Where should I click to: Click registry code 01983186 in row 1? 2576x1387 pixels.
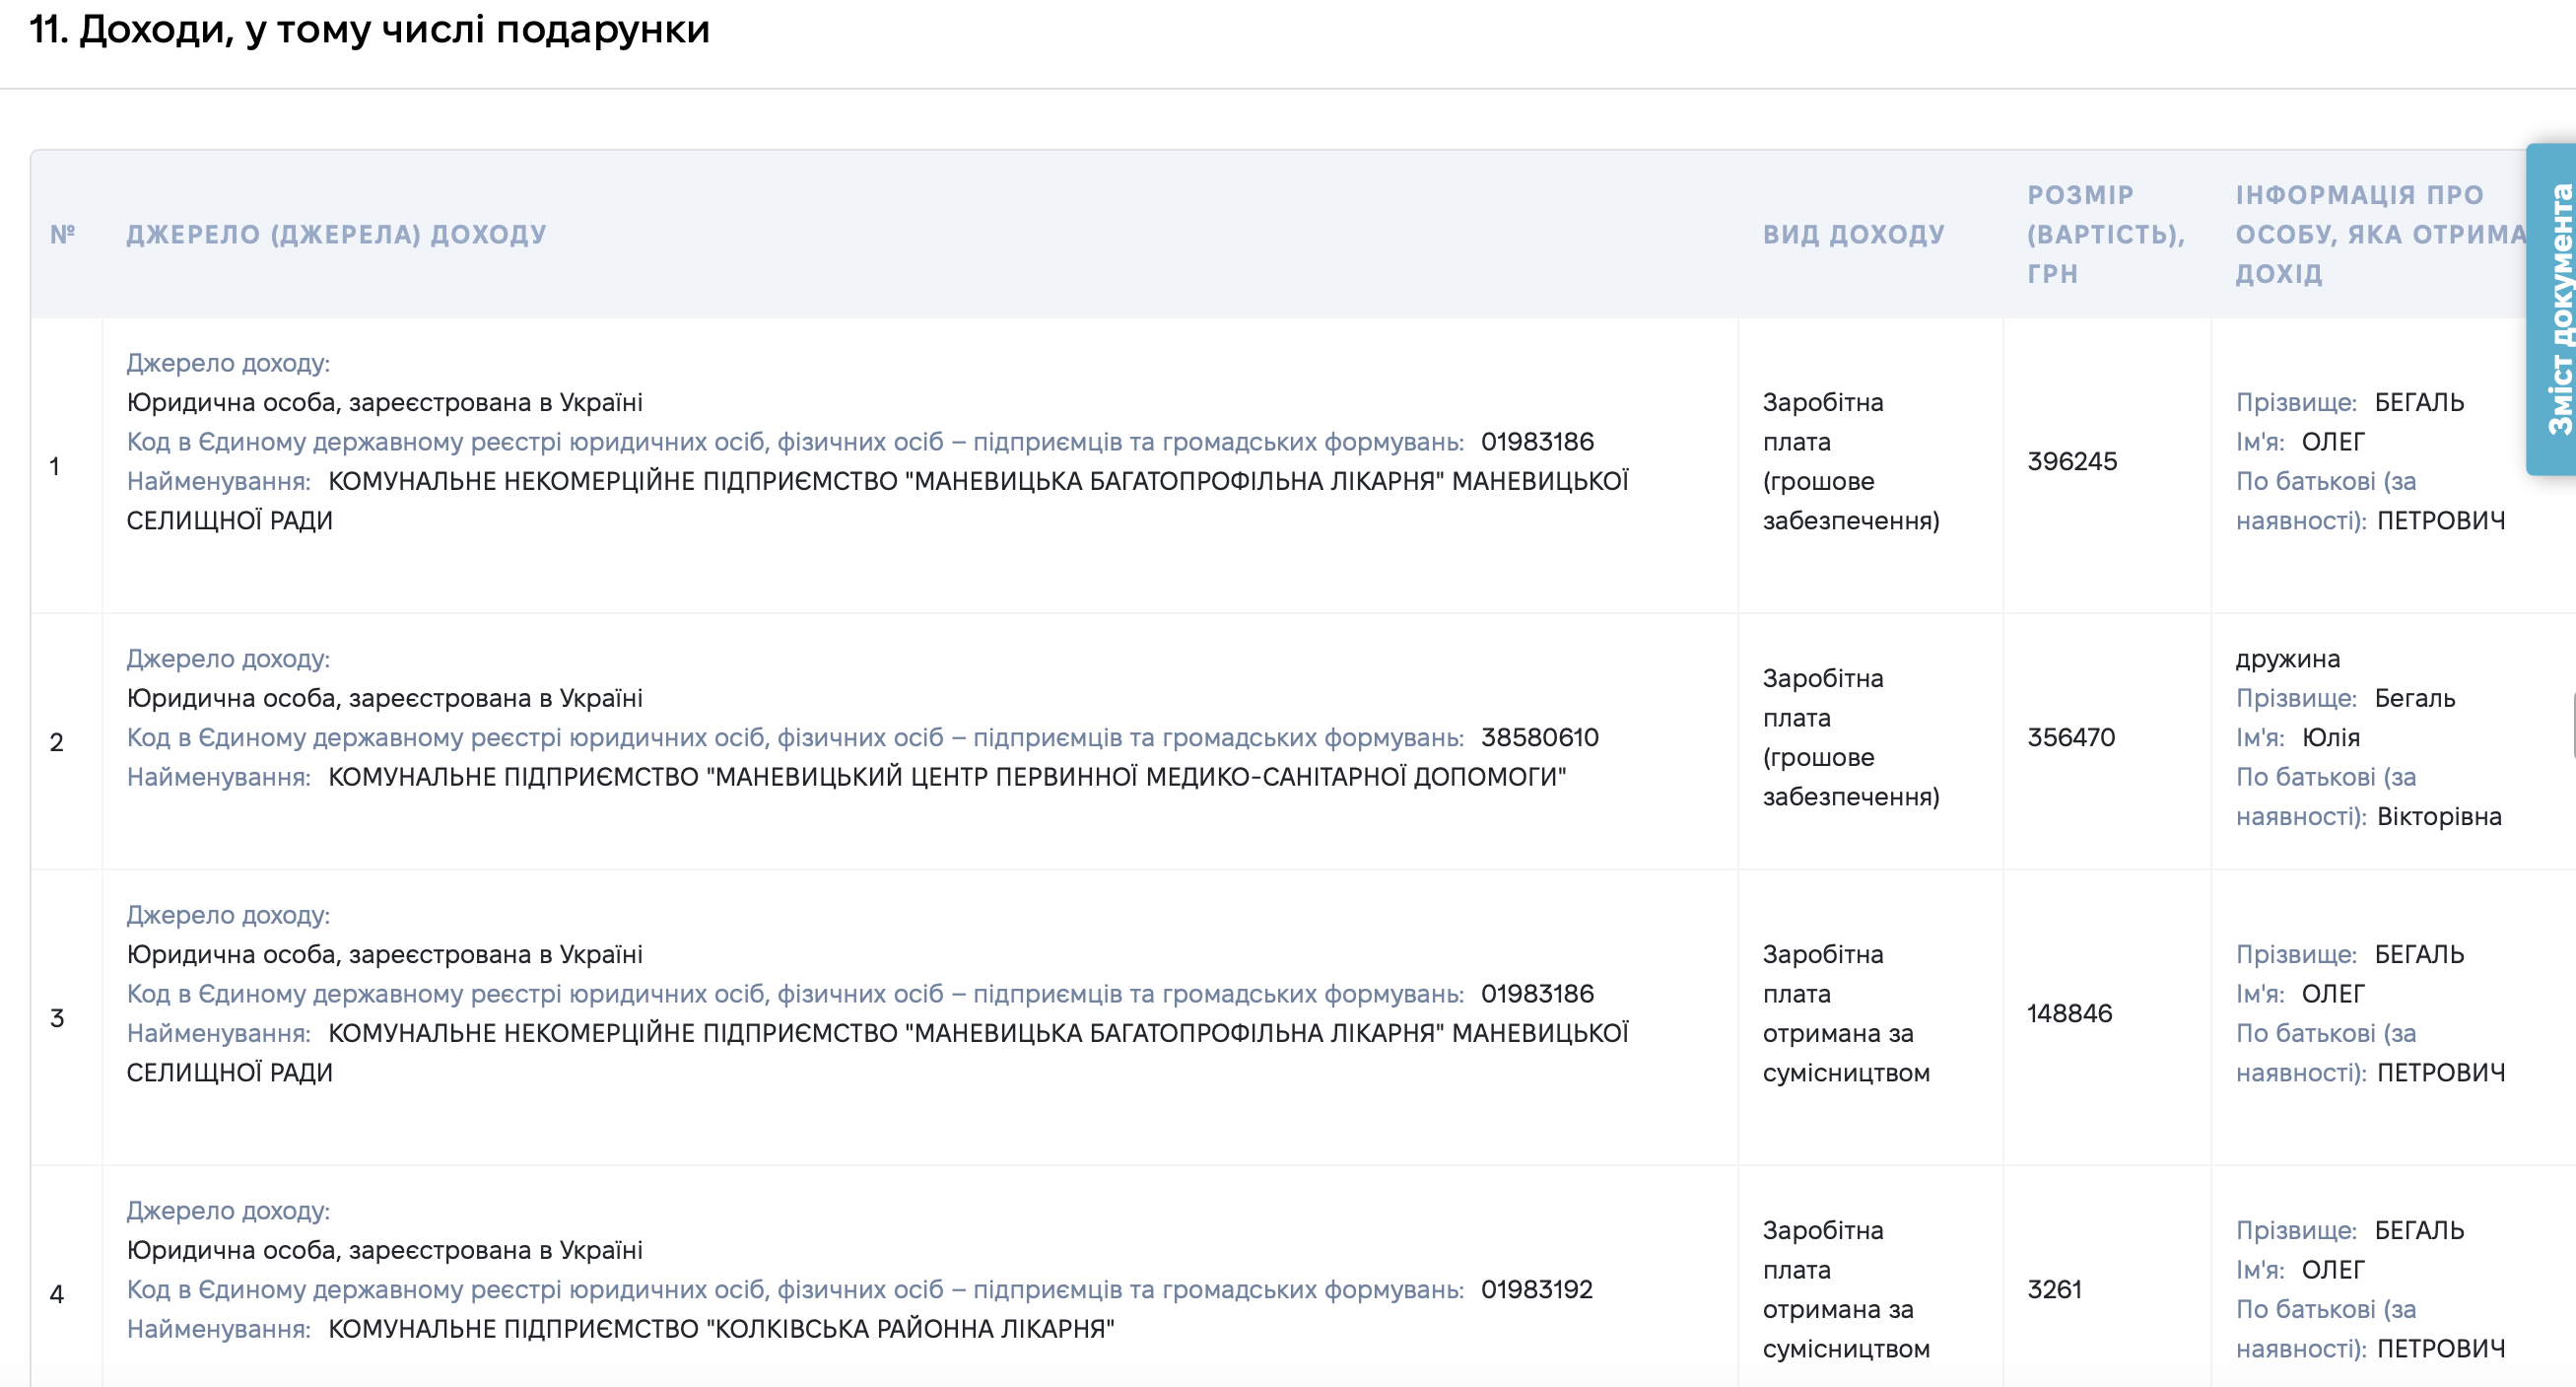(x=1537, y=441)
